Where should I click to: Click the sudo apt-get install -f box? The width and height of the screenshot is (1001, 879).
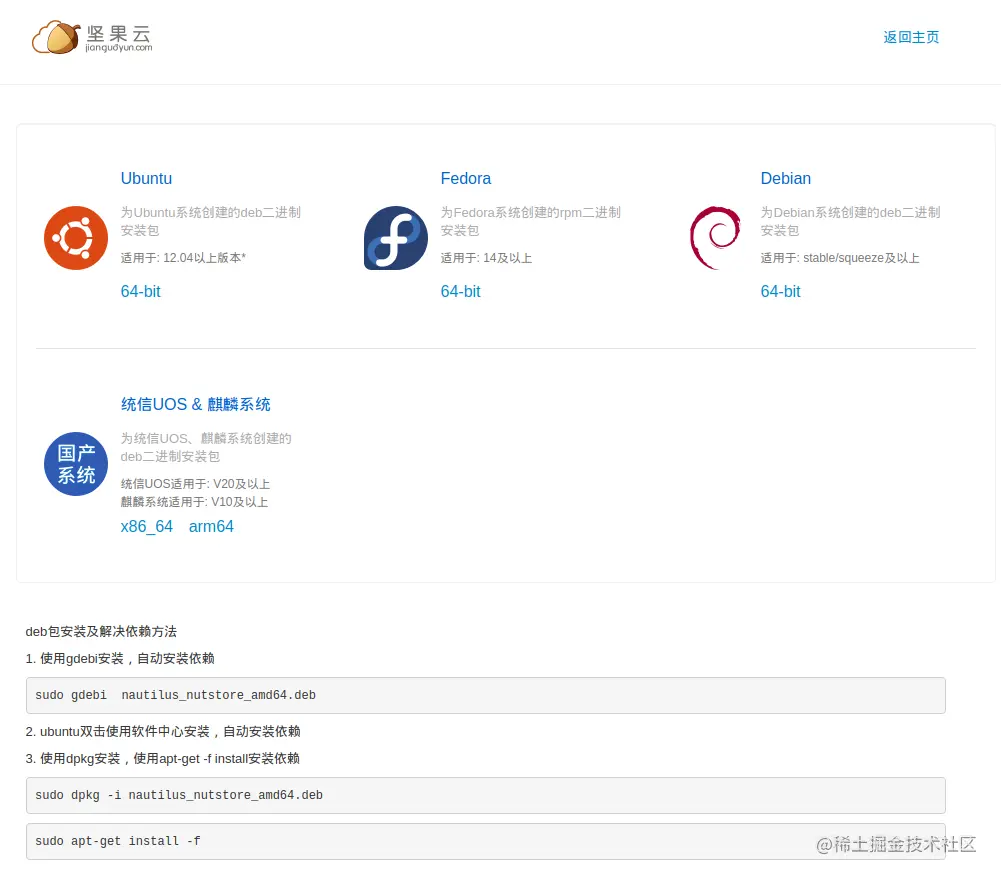click(485, 841)
